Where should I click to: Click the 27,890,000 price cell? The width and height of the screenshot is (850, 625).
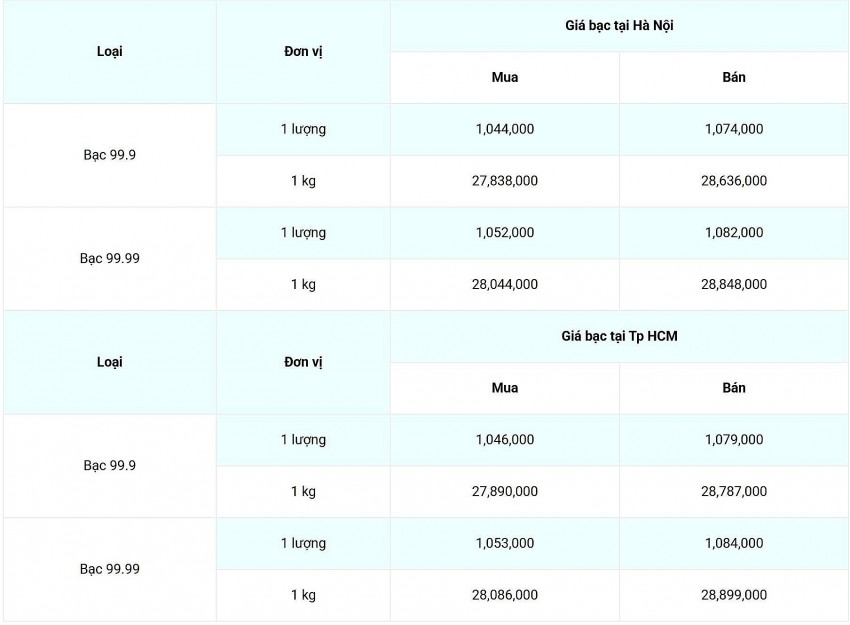click(x=505, y=492)
